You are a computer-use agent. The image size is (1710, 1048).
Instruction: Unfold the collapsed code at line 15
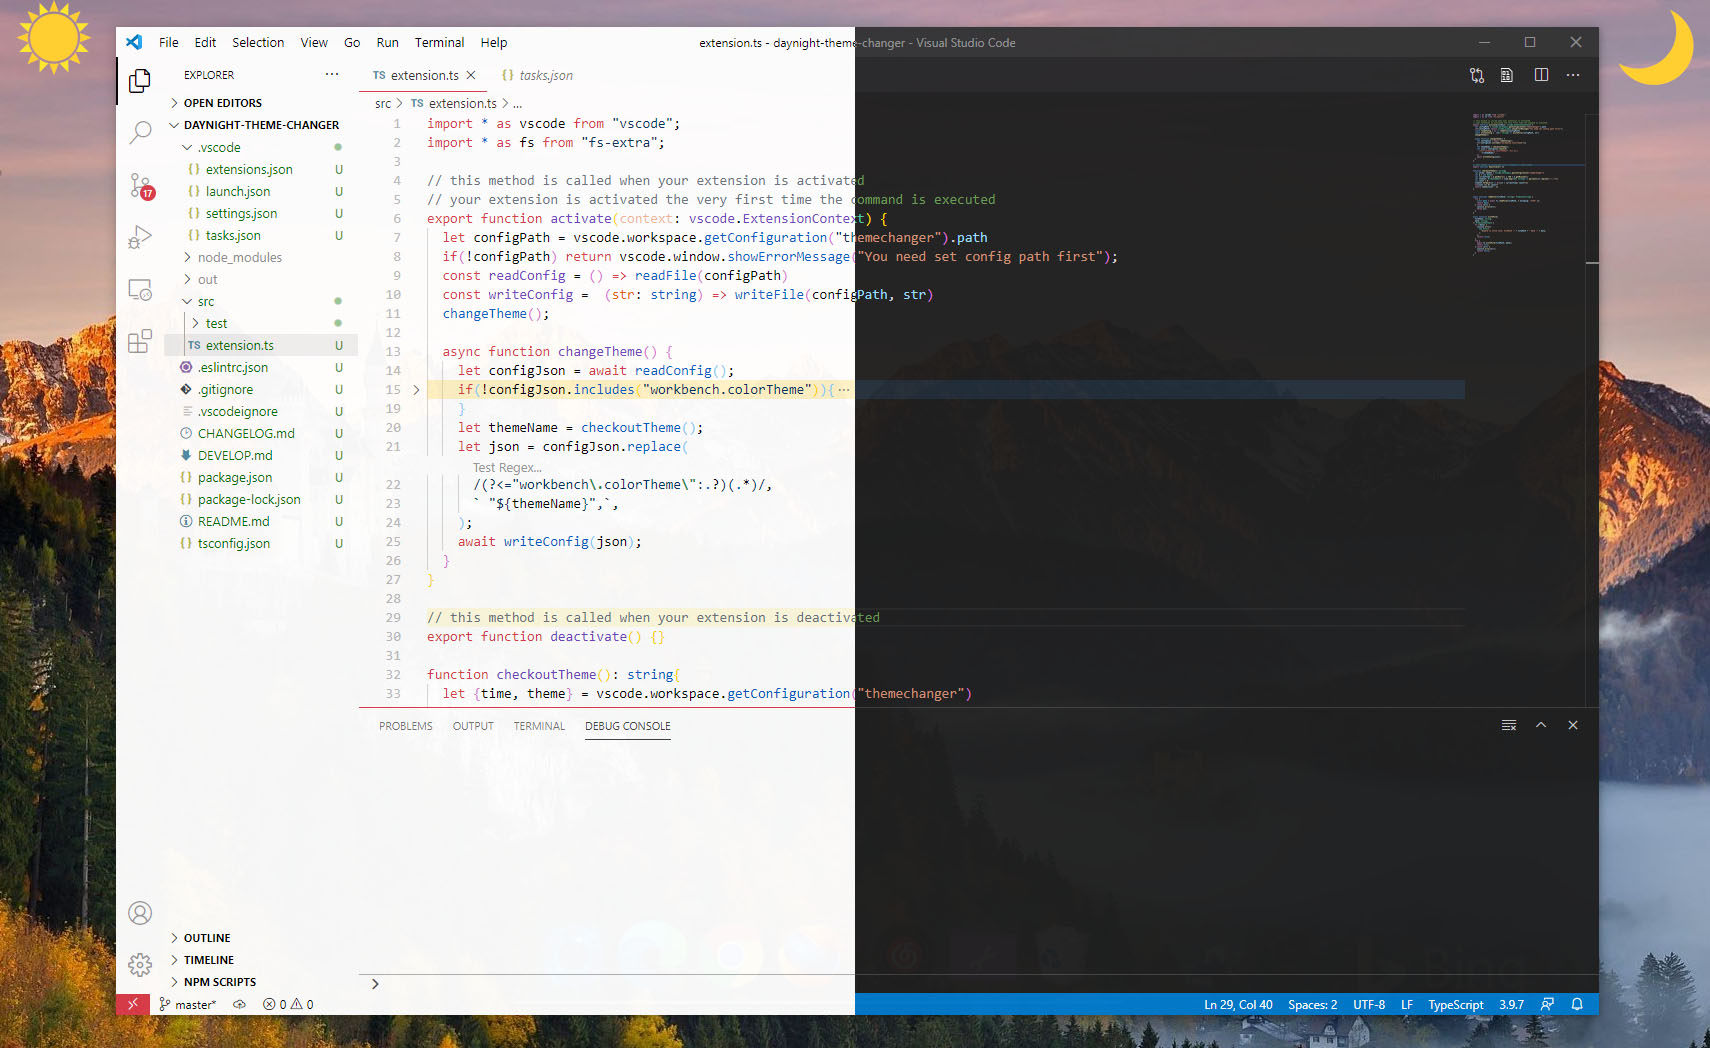[x=416, y=390]
